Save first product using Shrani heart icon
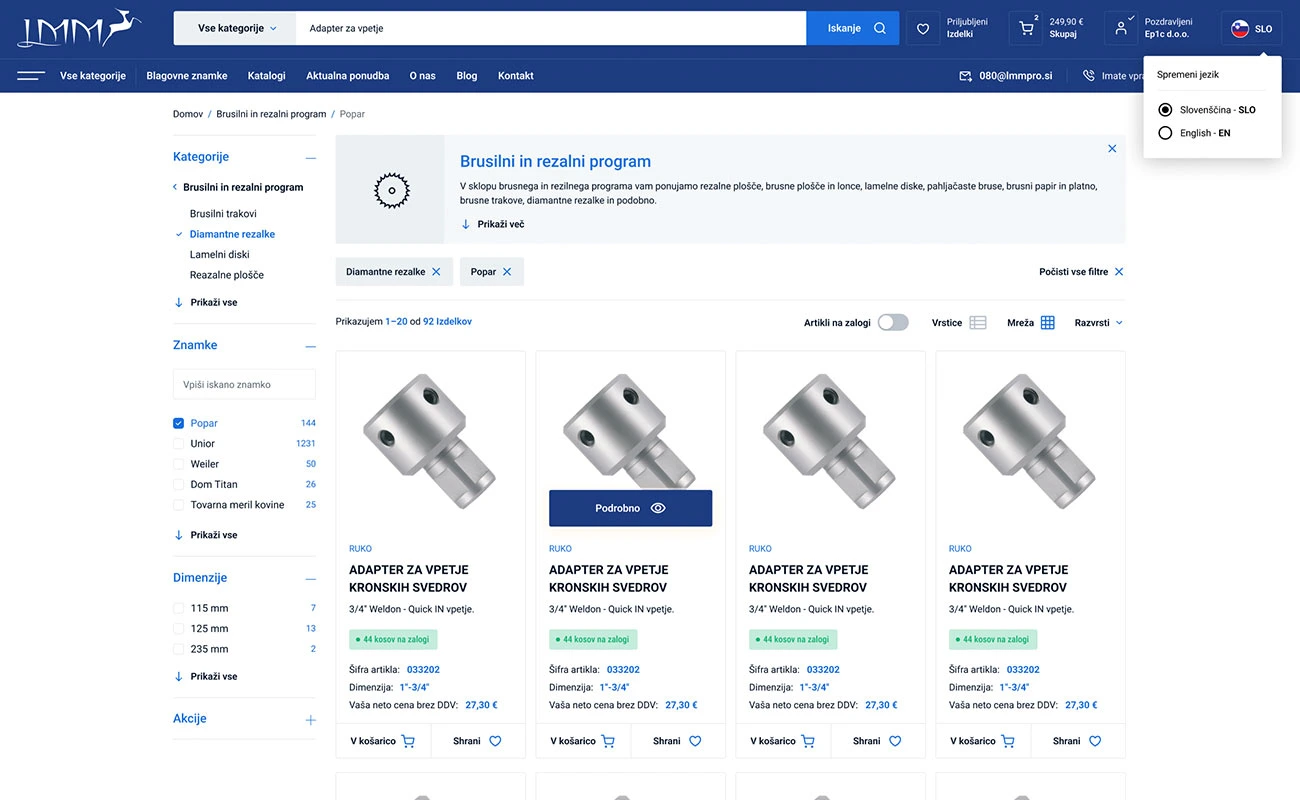Viewport: 1300px width, 800px height. pos(494,740)
